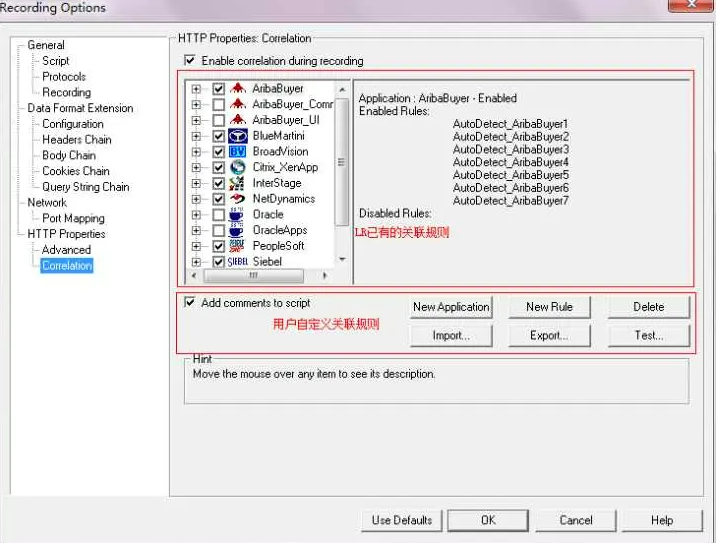Click the AribaBuyer_Comr row icon

tap(237, 104)
